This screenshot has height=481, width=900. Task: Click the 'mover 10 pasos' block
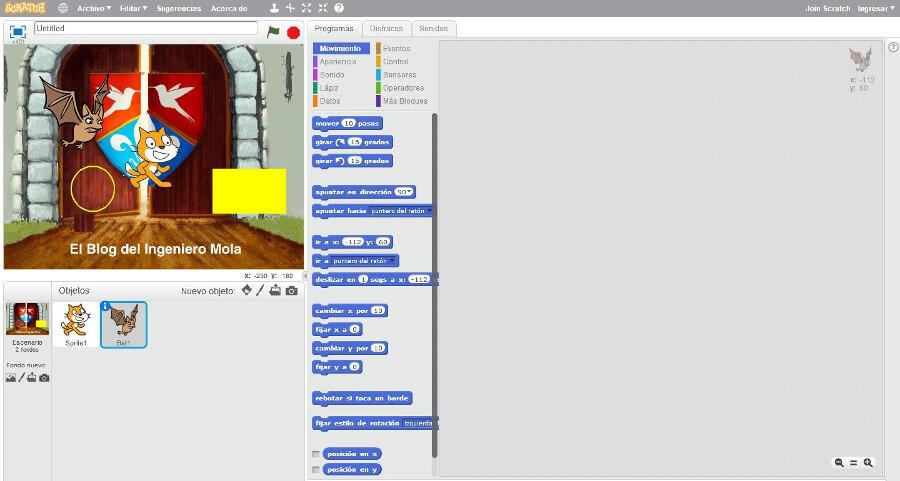point(347,123)
